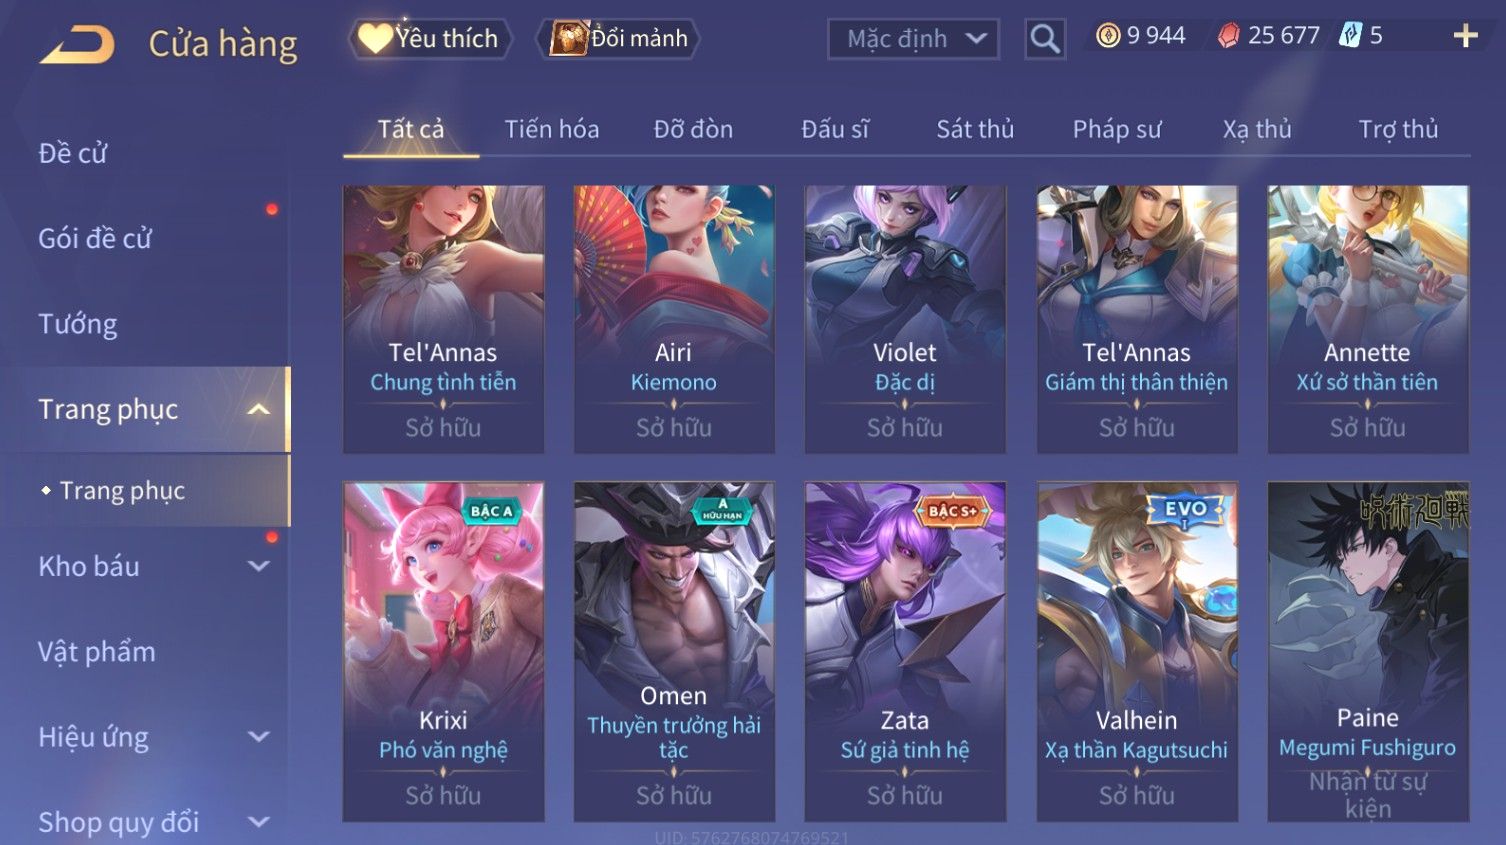Select the Xạ thủ tab
Viewport: 1506px width, 845px height.
(x=1257, y=129)
